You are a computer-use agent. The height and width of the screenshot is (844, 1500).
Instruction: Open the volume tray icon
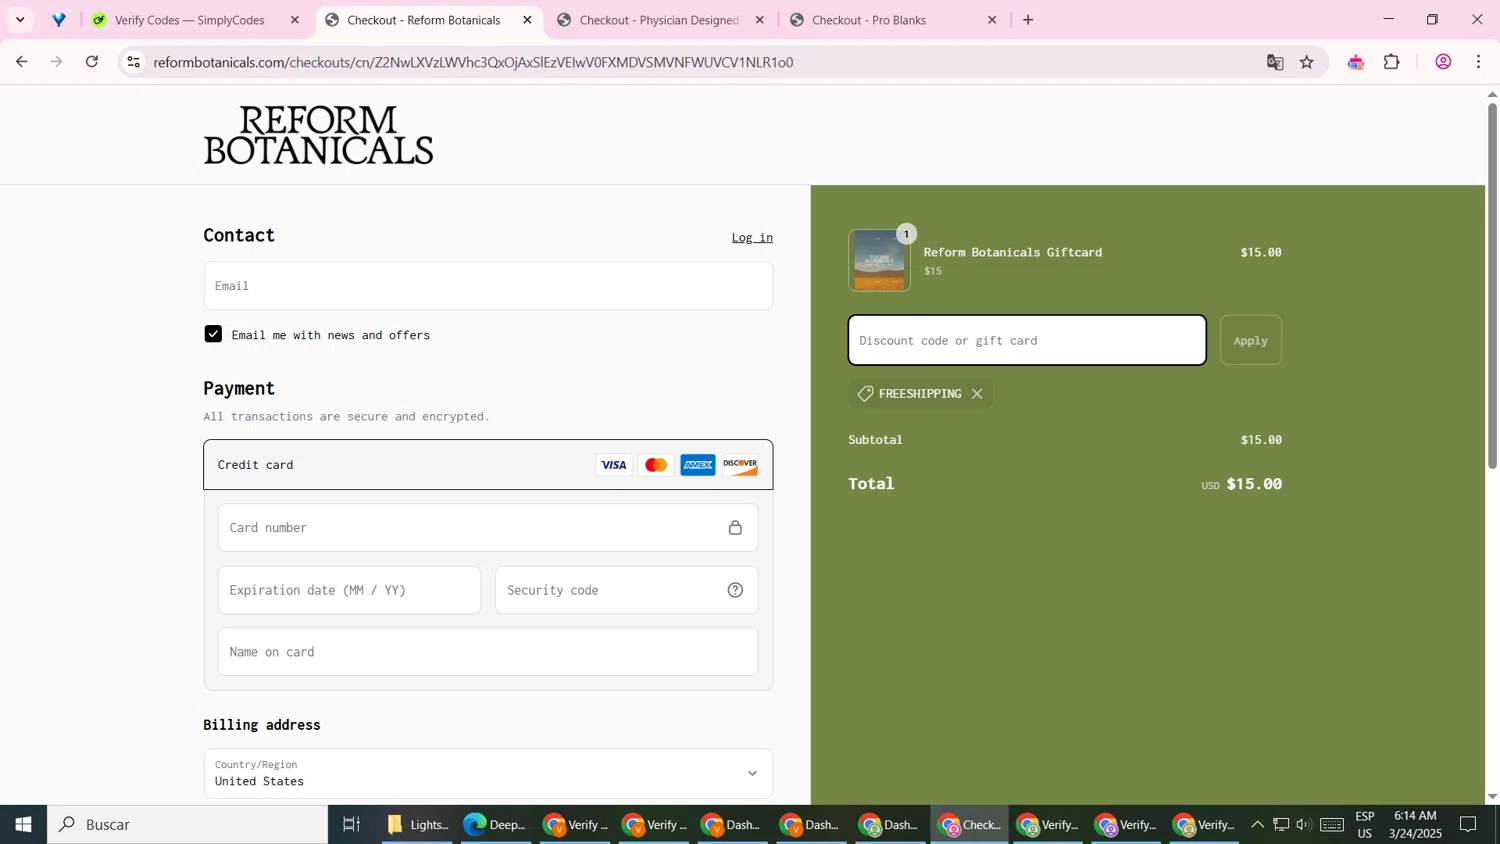[1303, 825]
